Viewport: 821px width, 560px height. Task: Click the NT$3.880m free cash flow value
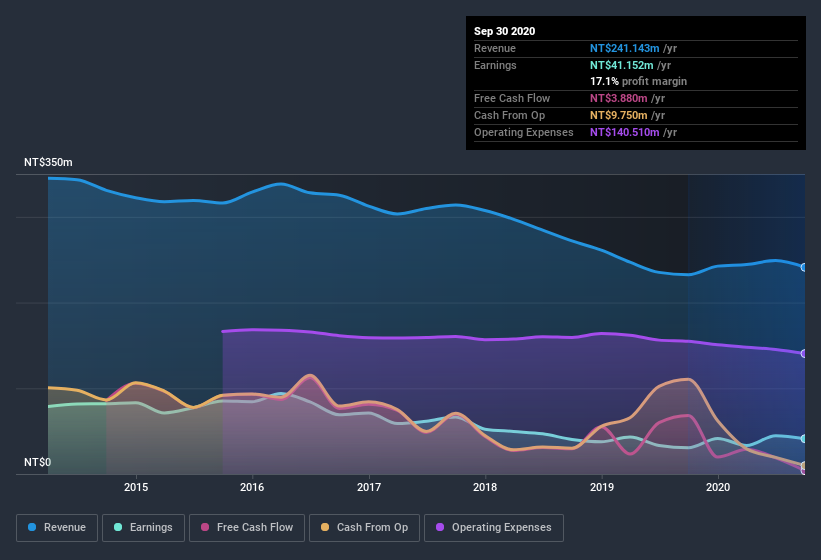point(618,98)
